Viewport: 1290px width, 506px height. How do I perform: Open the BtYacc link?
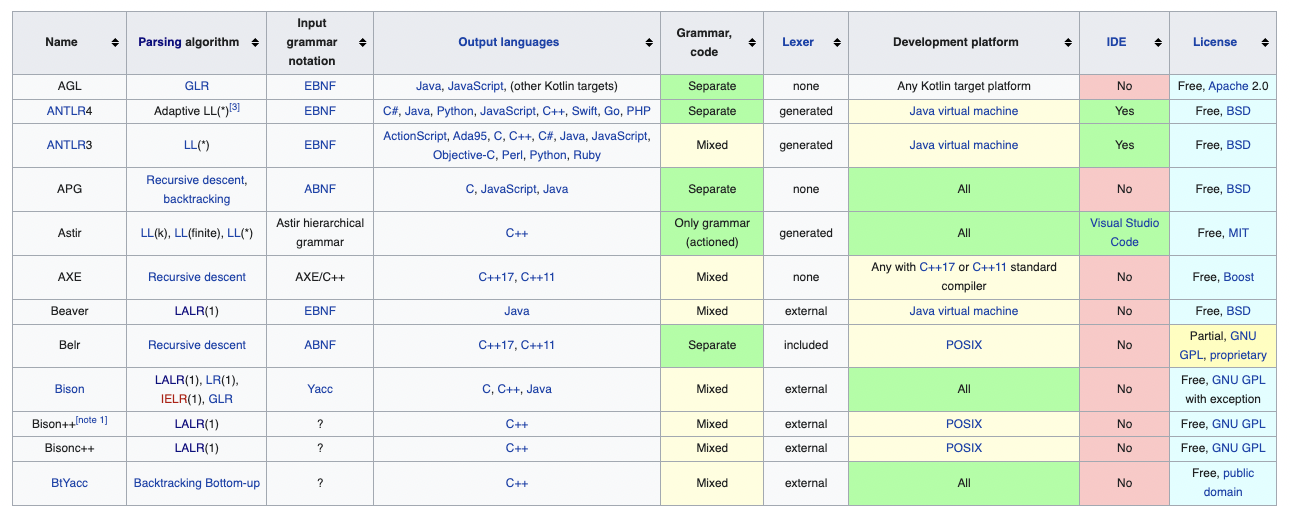(x=69, y=483)
